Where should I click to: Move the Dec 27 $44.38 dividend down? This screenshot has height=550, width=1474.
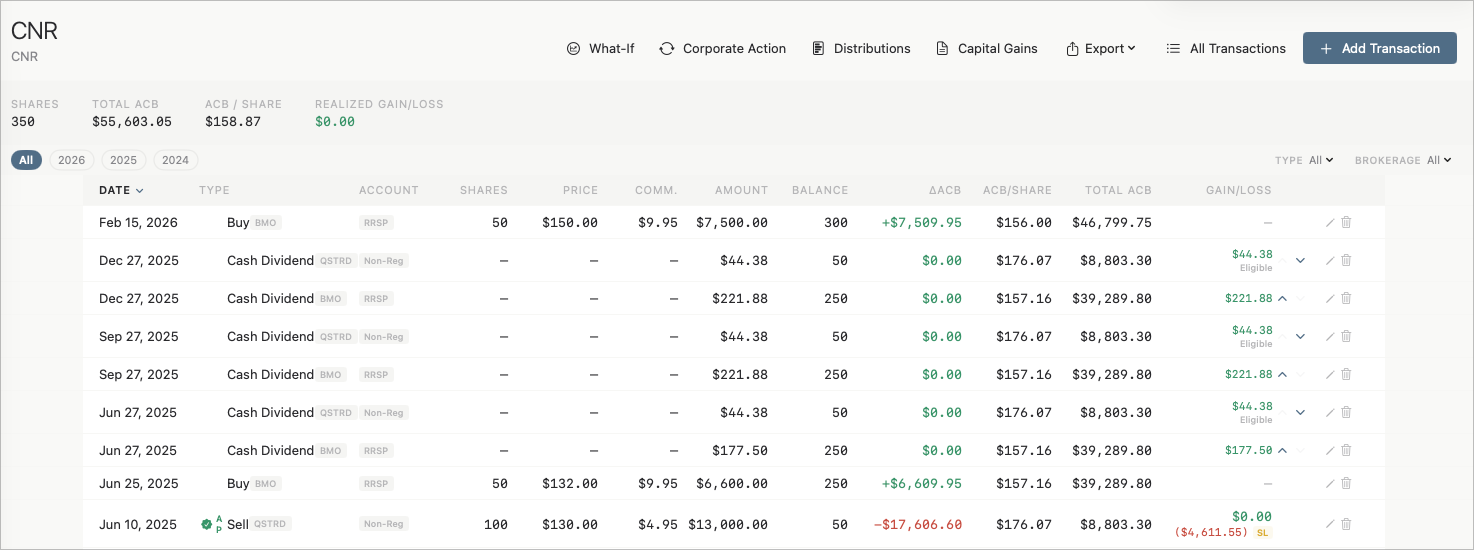point(1300,260)
